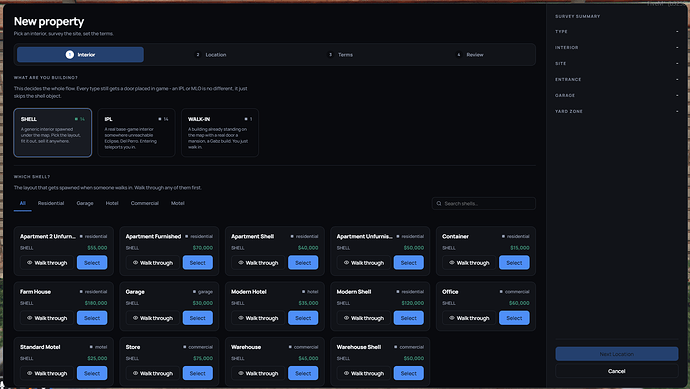This screenshot has height=389, width=690.
Task: Select the Warehouse Shell $50,000 shell
Action: (409, 373)
